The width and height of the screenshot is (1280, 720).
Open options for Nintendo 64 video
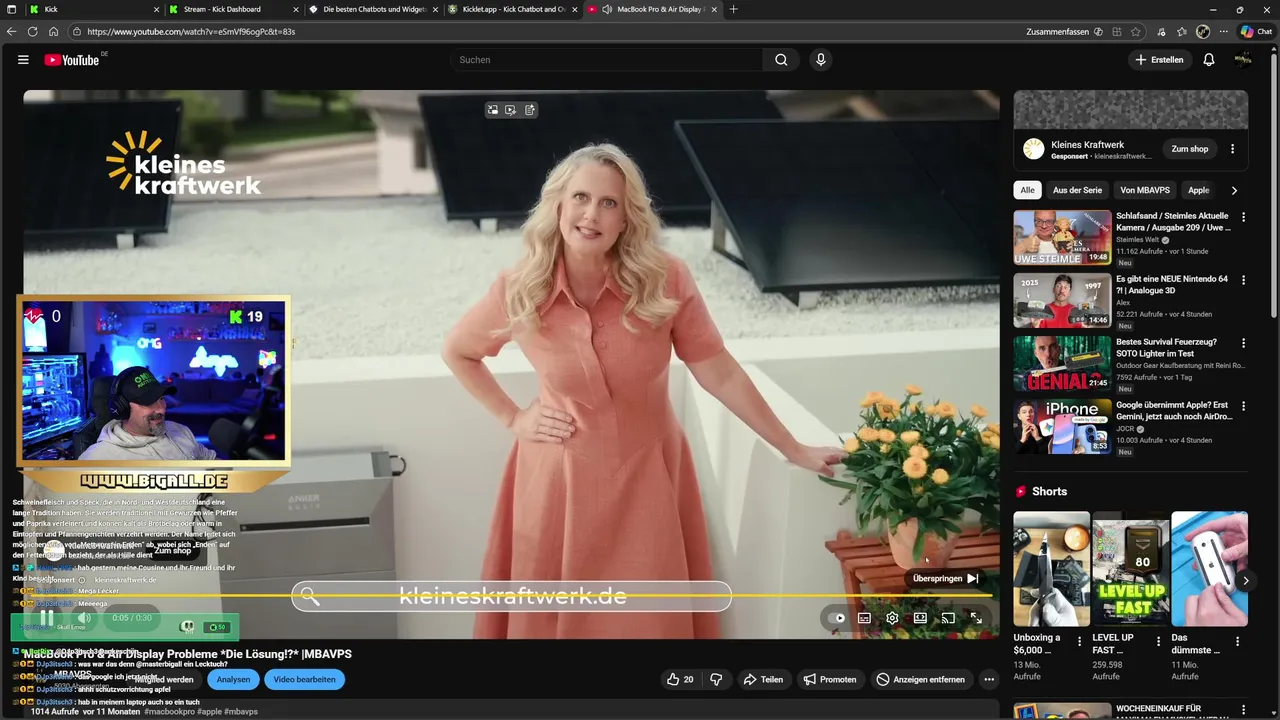[1243, 280]
